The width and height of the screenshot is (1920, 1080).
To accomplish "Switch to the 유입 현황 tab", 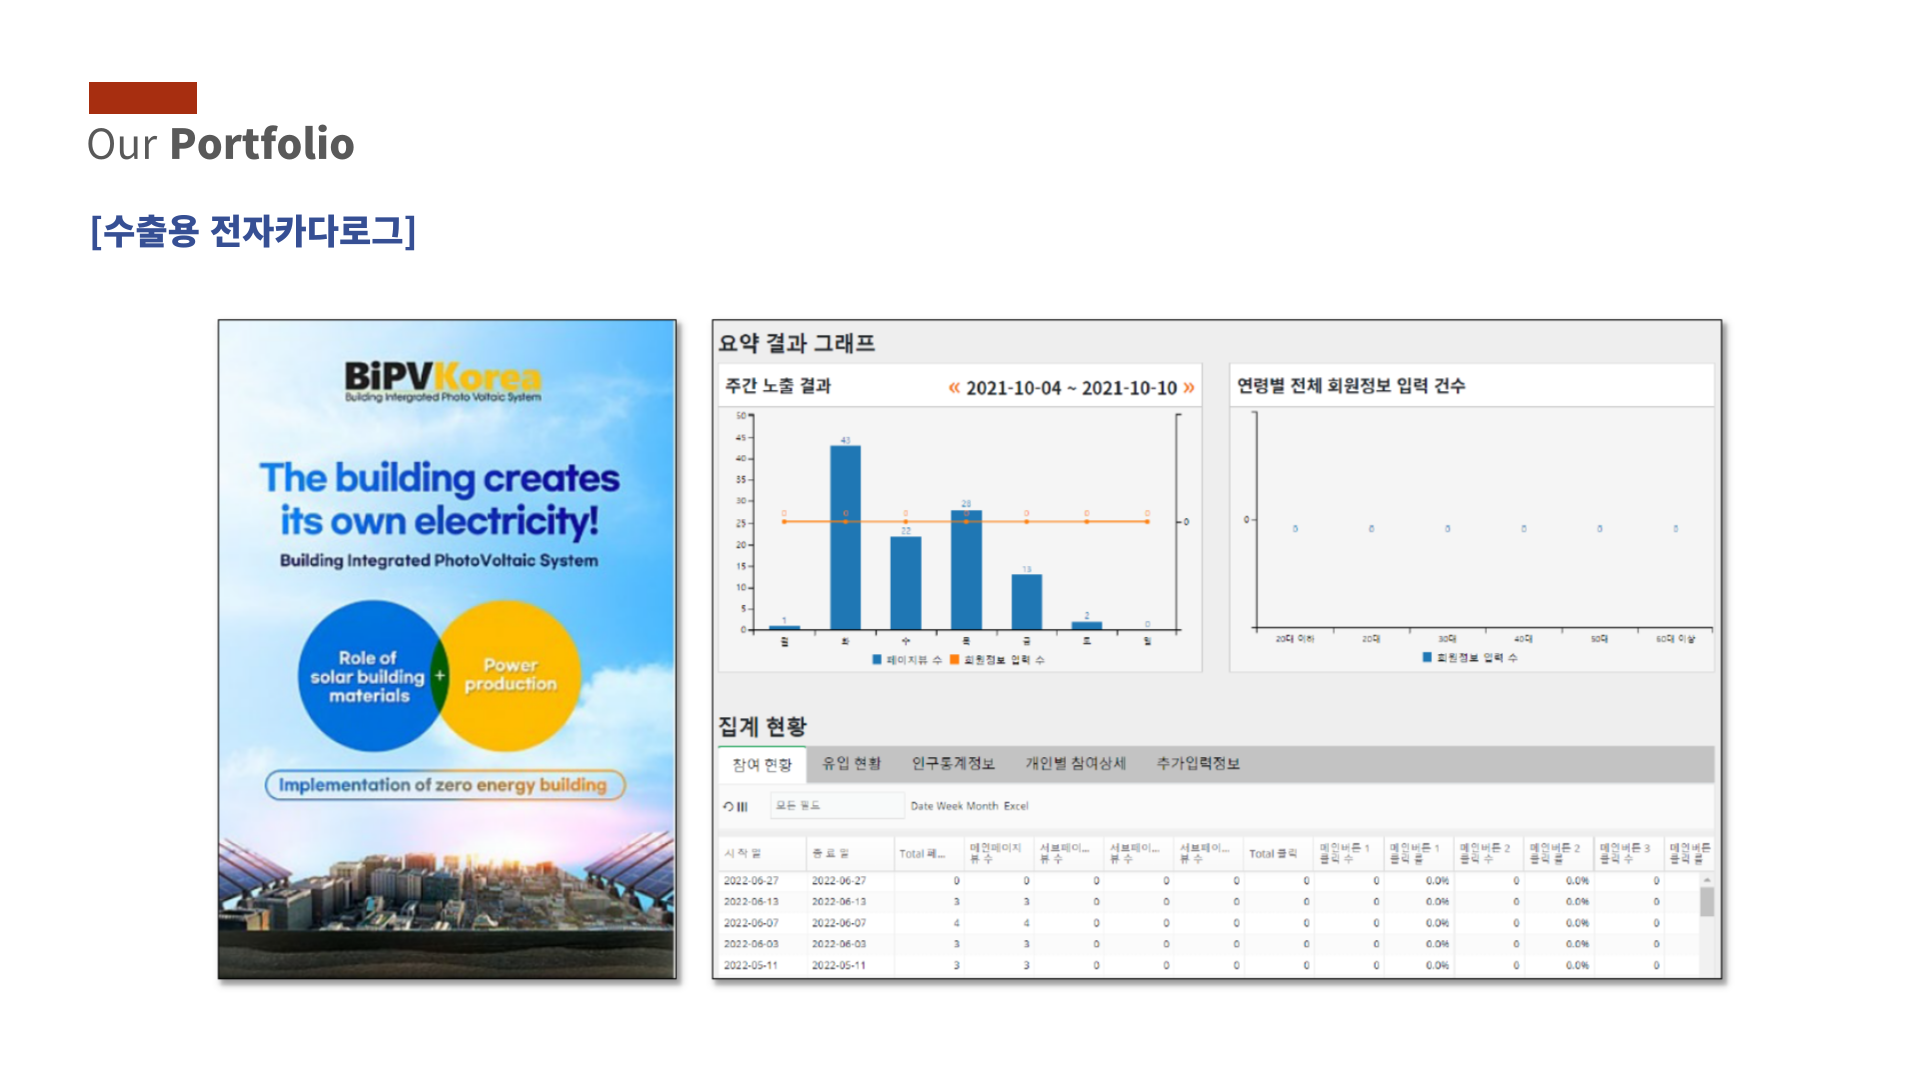I will (851, 764).
